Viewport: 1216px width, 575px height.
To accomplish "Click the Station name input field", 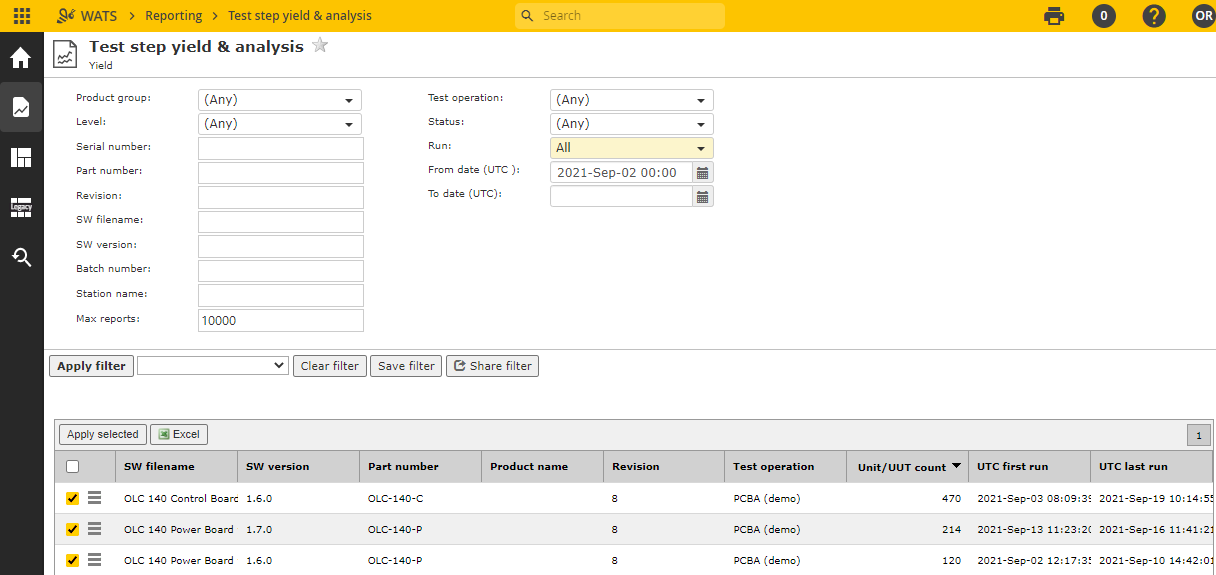I will tap(281, 295).
